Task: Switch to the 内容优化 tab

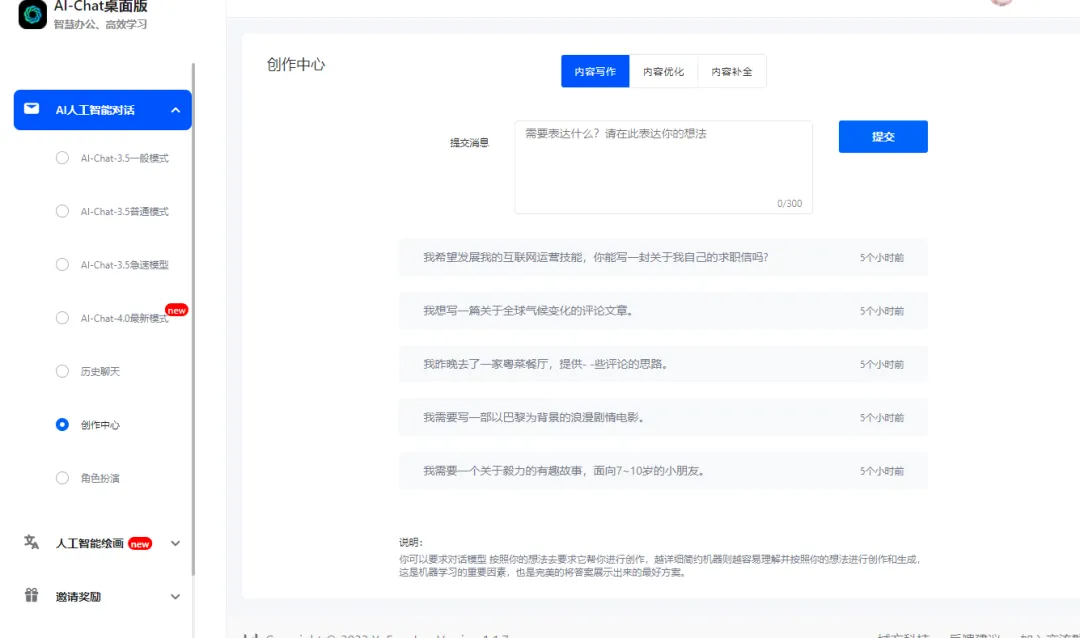Action: pyautogui.click(x=663, y=72)
